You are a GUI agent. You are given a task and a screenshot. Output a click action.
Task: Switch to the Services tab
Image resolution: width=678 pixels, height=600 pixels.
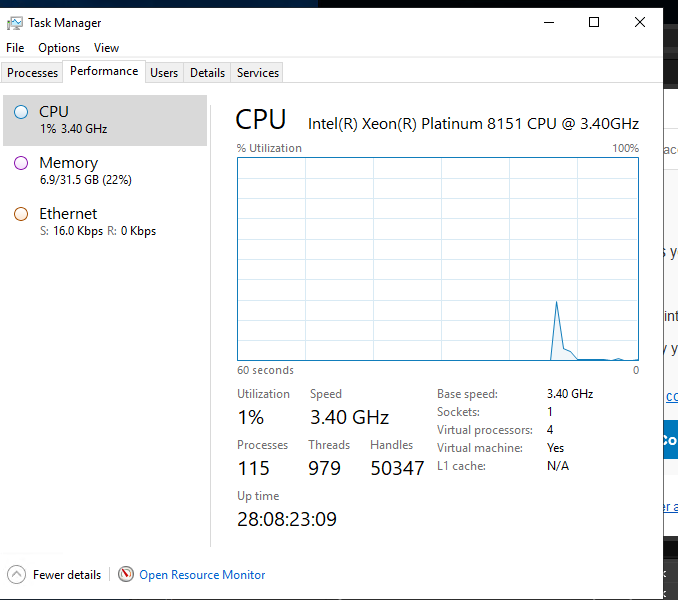257,73
